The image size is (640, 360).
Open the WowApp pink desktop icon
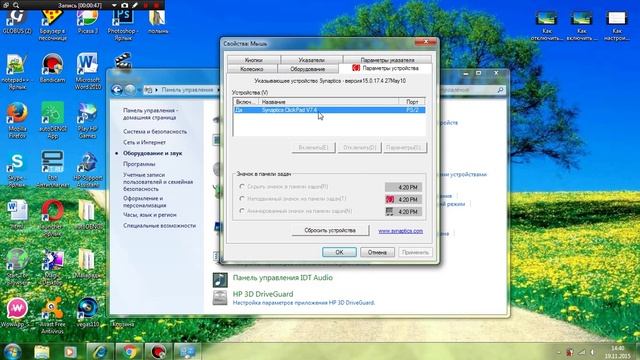(17, 312)
